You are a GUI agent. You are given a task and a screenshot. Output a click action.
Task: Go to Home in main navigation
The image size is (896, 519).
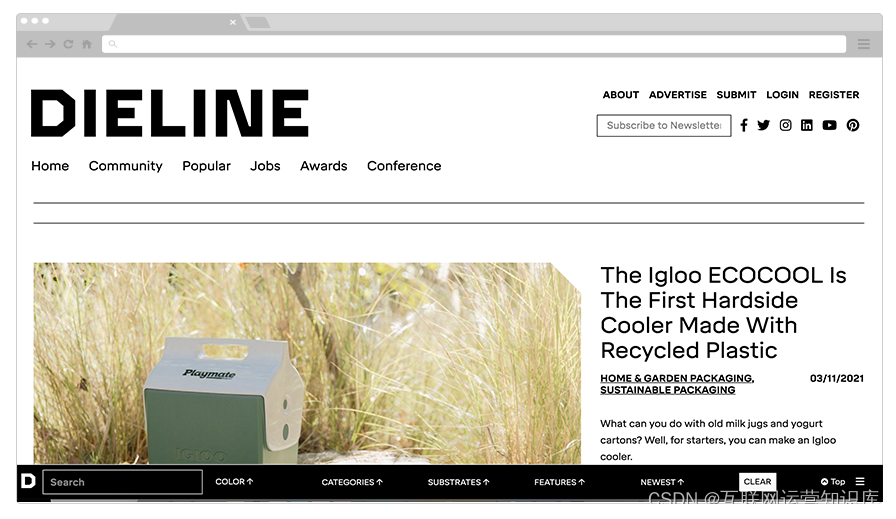50,166
